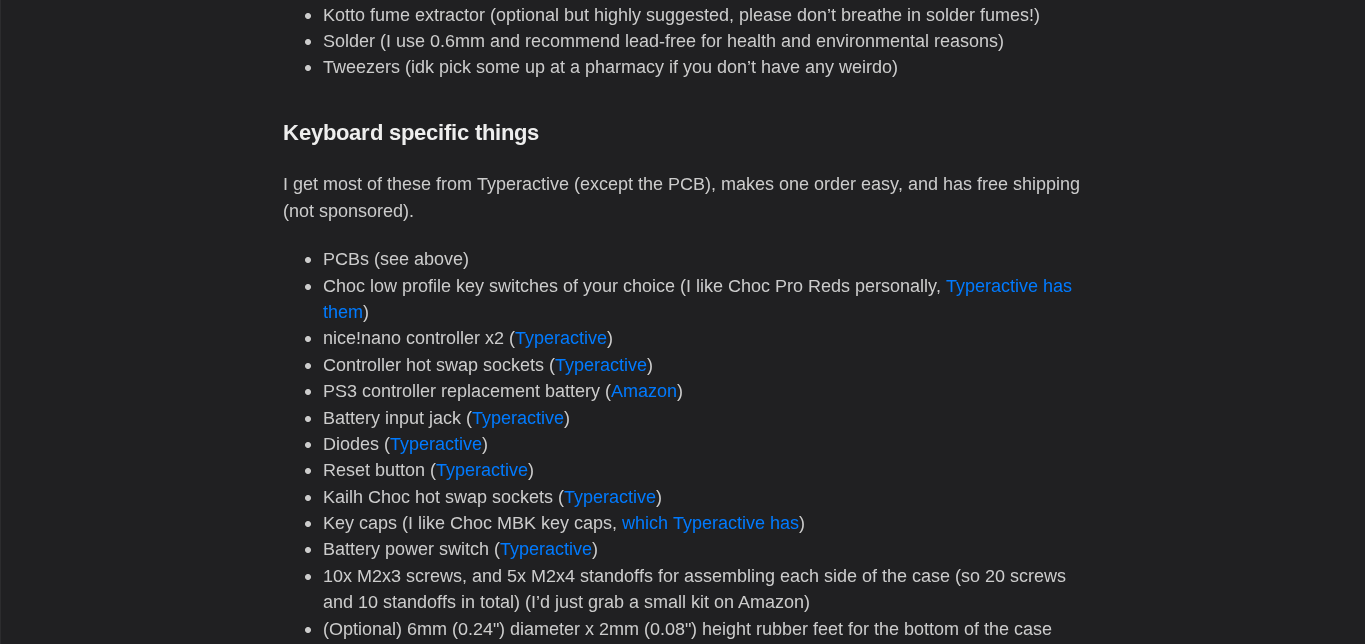Follow the Amazon link for PS3 battery
This screenshot has height=644, width=1365.
click(643, 391)
